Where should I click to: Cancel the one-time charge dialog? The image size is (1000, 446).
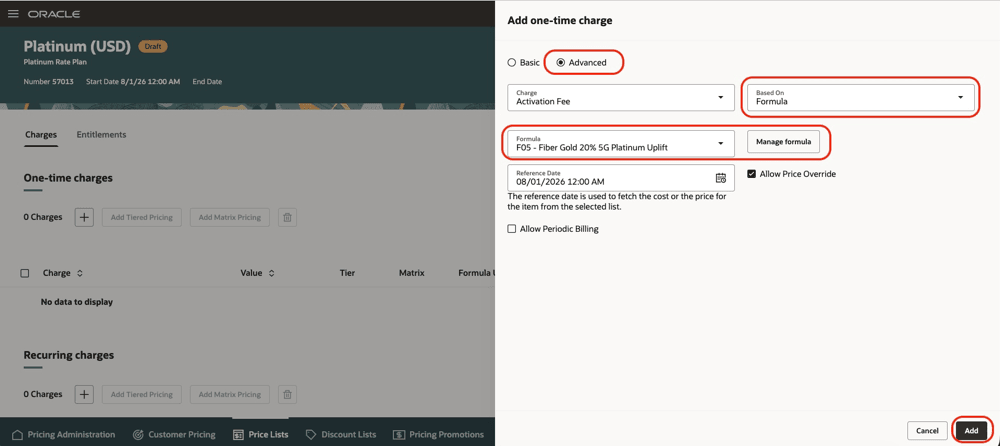927,431
